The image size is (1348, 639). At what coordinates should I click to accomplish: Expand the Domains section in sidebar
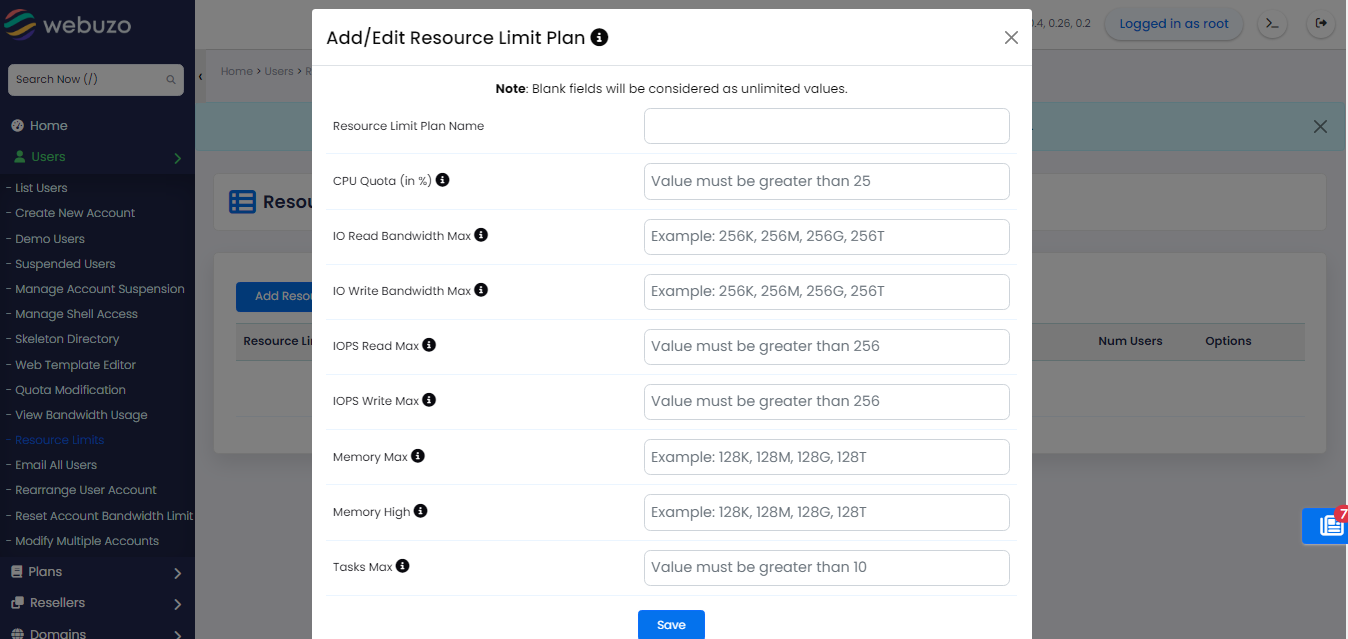click(x=95, y=631)
